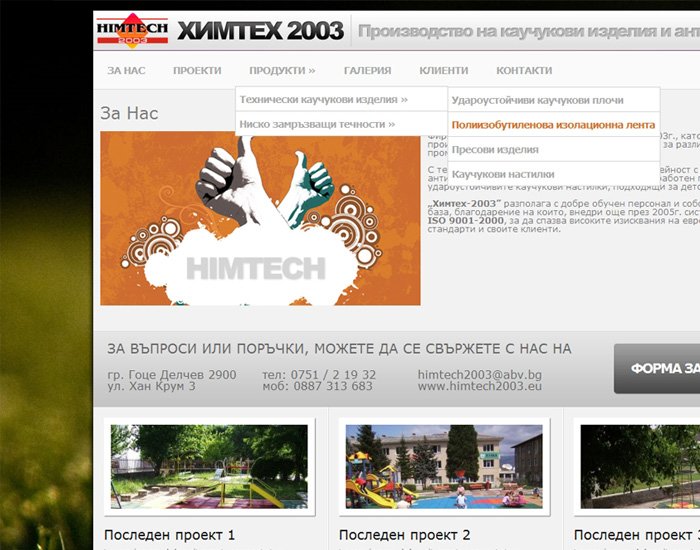Expand Технически каучукови изделия submenu

[x=324, y=100]
